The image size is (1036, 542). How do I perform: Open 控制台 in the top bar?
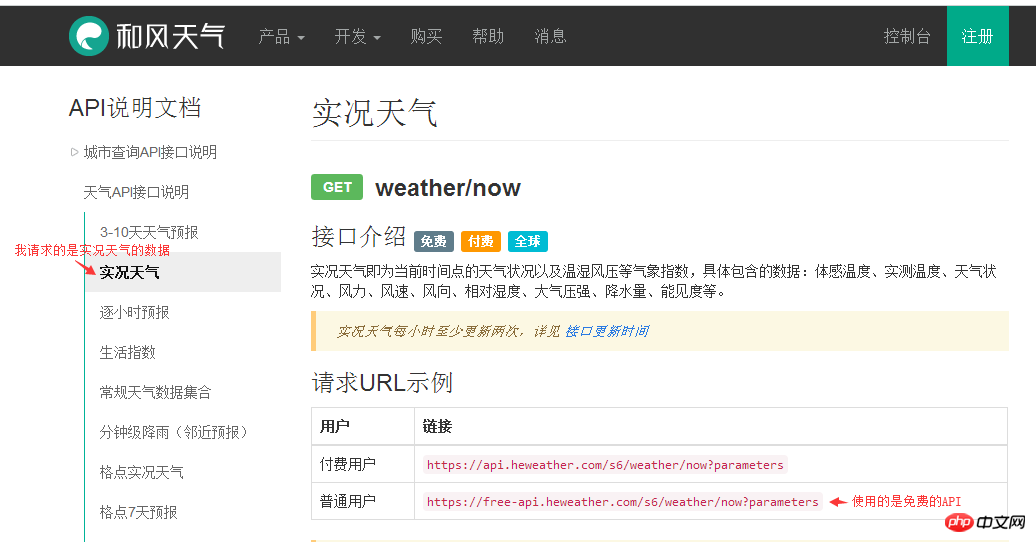pyautogui.click(x=907, y=36)
